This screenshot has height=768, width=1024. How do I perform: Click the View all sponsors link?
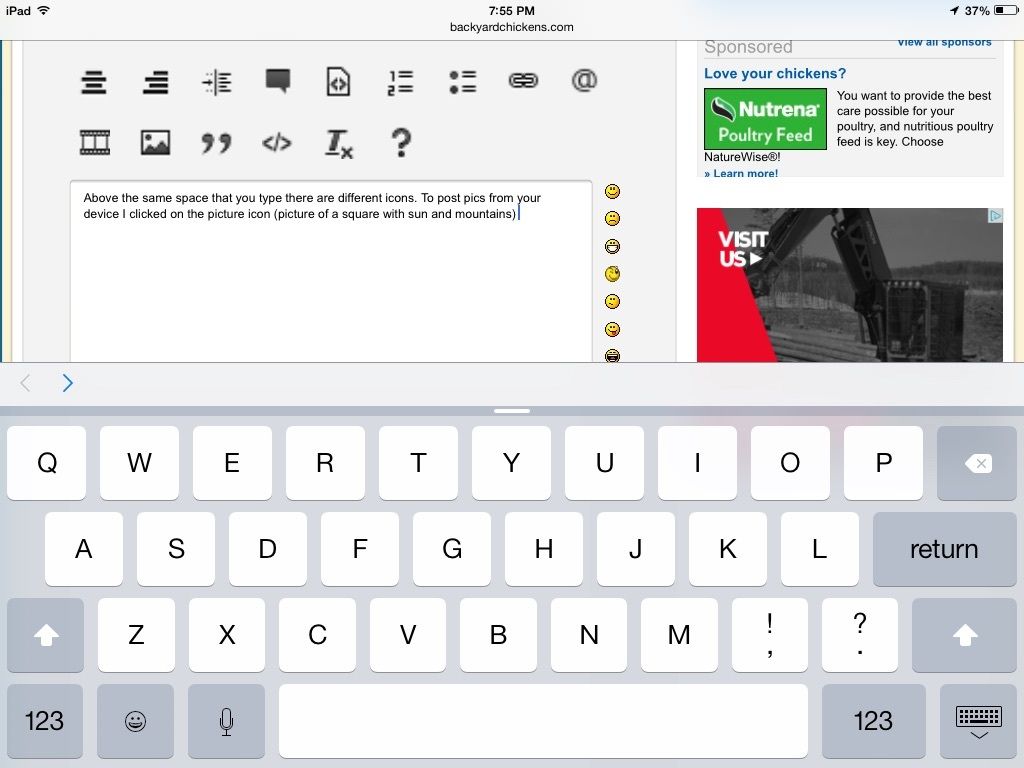pyautogui.click(x=944, y=42)
